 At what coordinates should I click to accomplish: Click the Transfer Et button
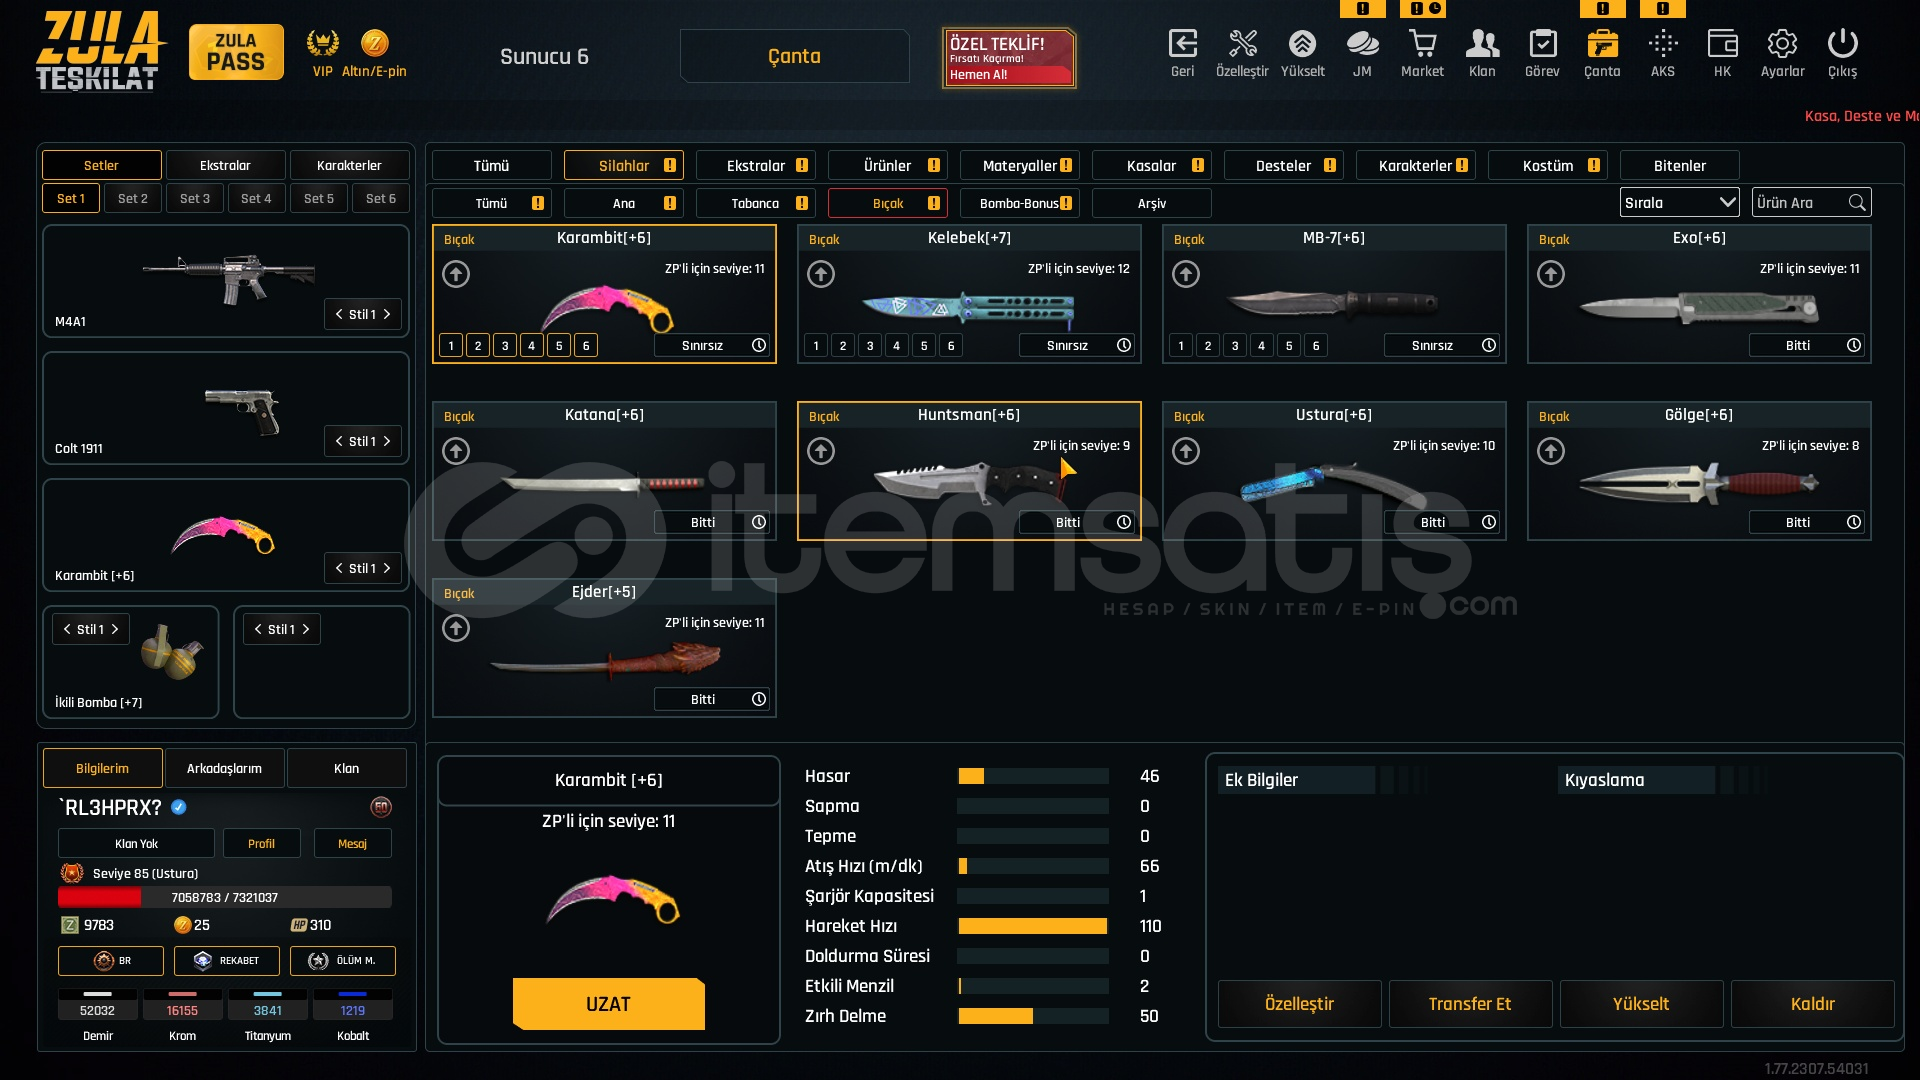point(1470,1004)
